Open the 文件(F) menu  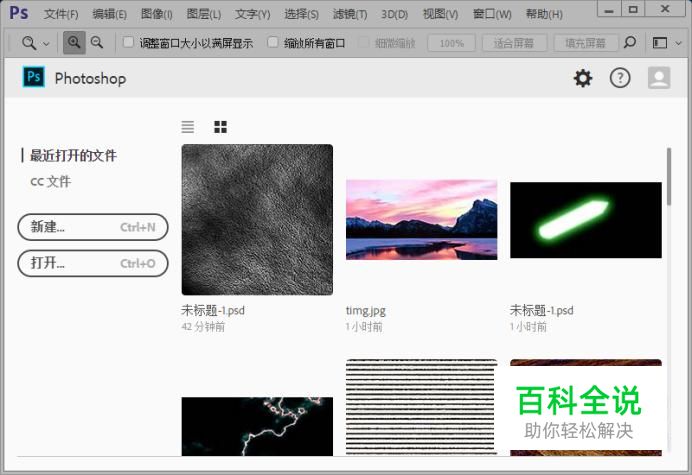(61, 14)
